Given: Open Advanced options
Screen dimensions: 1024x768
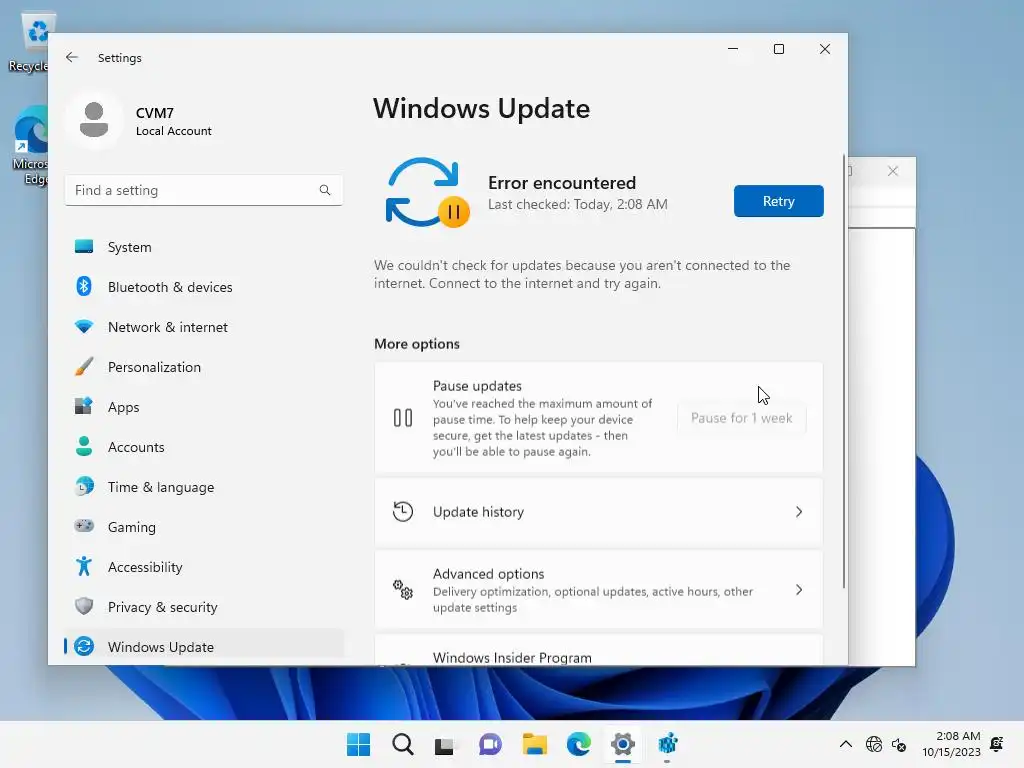Looking at the screenshot, I should 598,590.
